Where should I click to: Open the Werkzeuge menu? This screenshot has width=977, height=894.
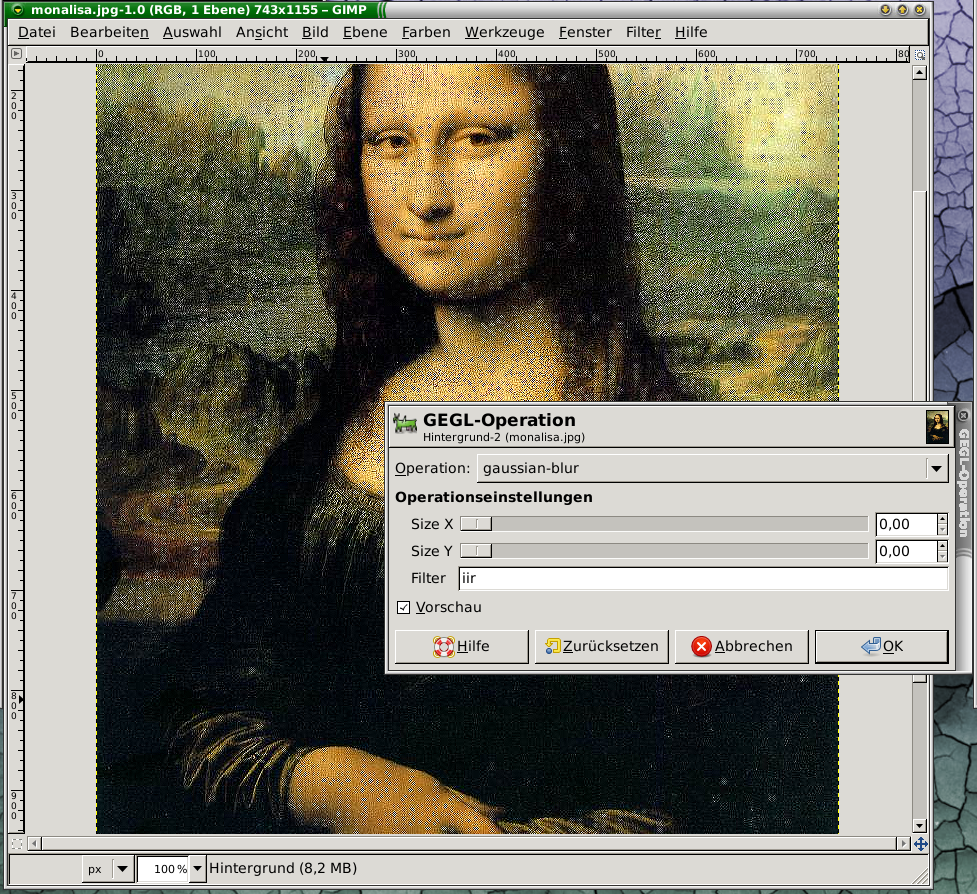click(505, 32)
